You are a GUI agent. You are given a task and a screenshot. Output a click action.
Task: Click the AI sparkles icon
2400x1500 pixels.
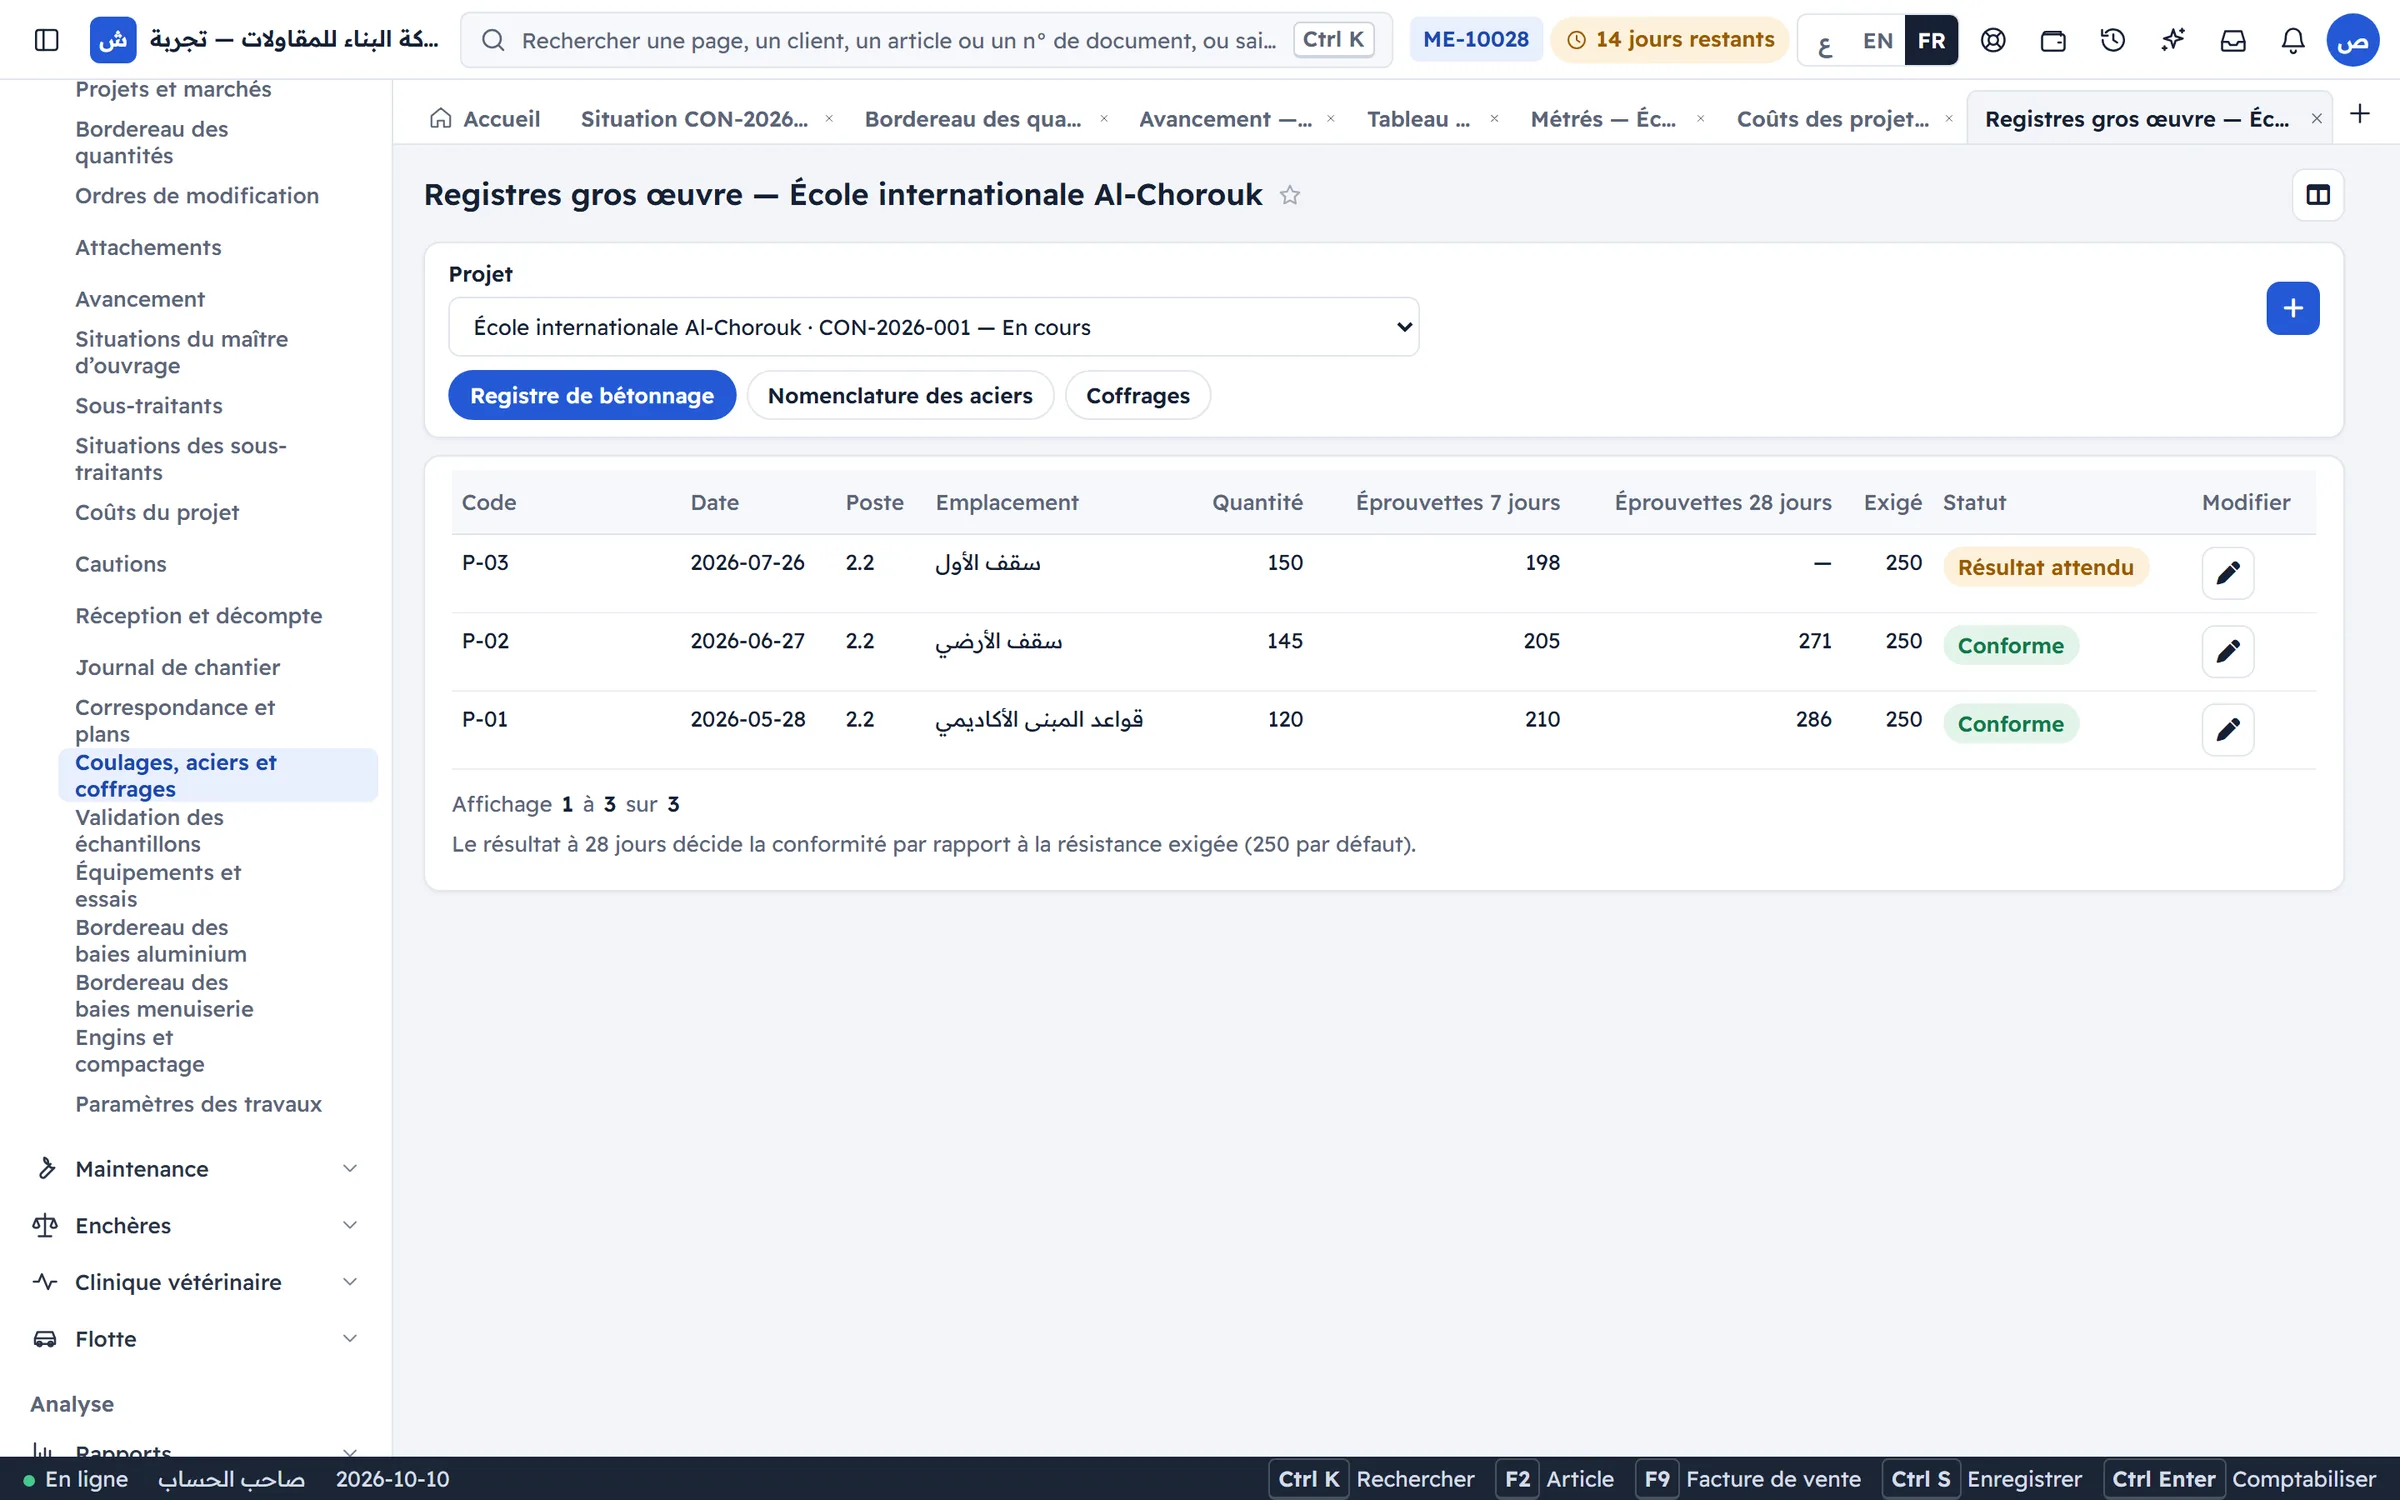[x=2173, y=40]
